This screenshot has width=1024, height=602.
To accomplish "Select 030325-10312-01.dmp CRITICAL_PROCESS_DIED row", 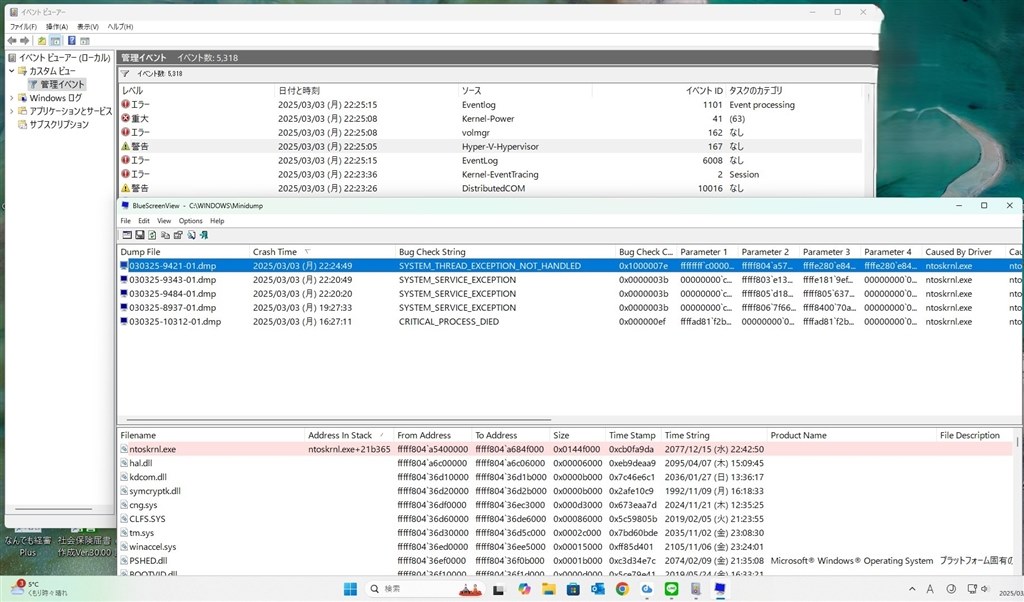I will click(568, 321).
